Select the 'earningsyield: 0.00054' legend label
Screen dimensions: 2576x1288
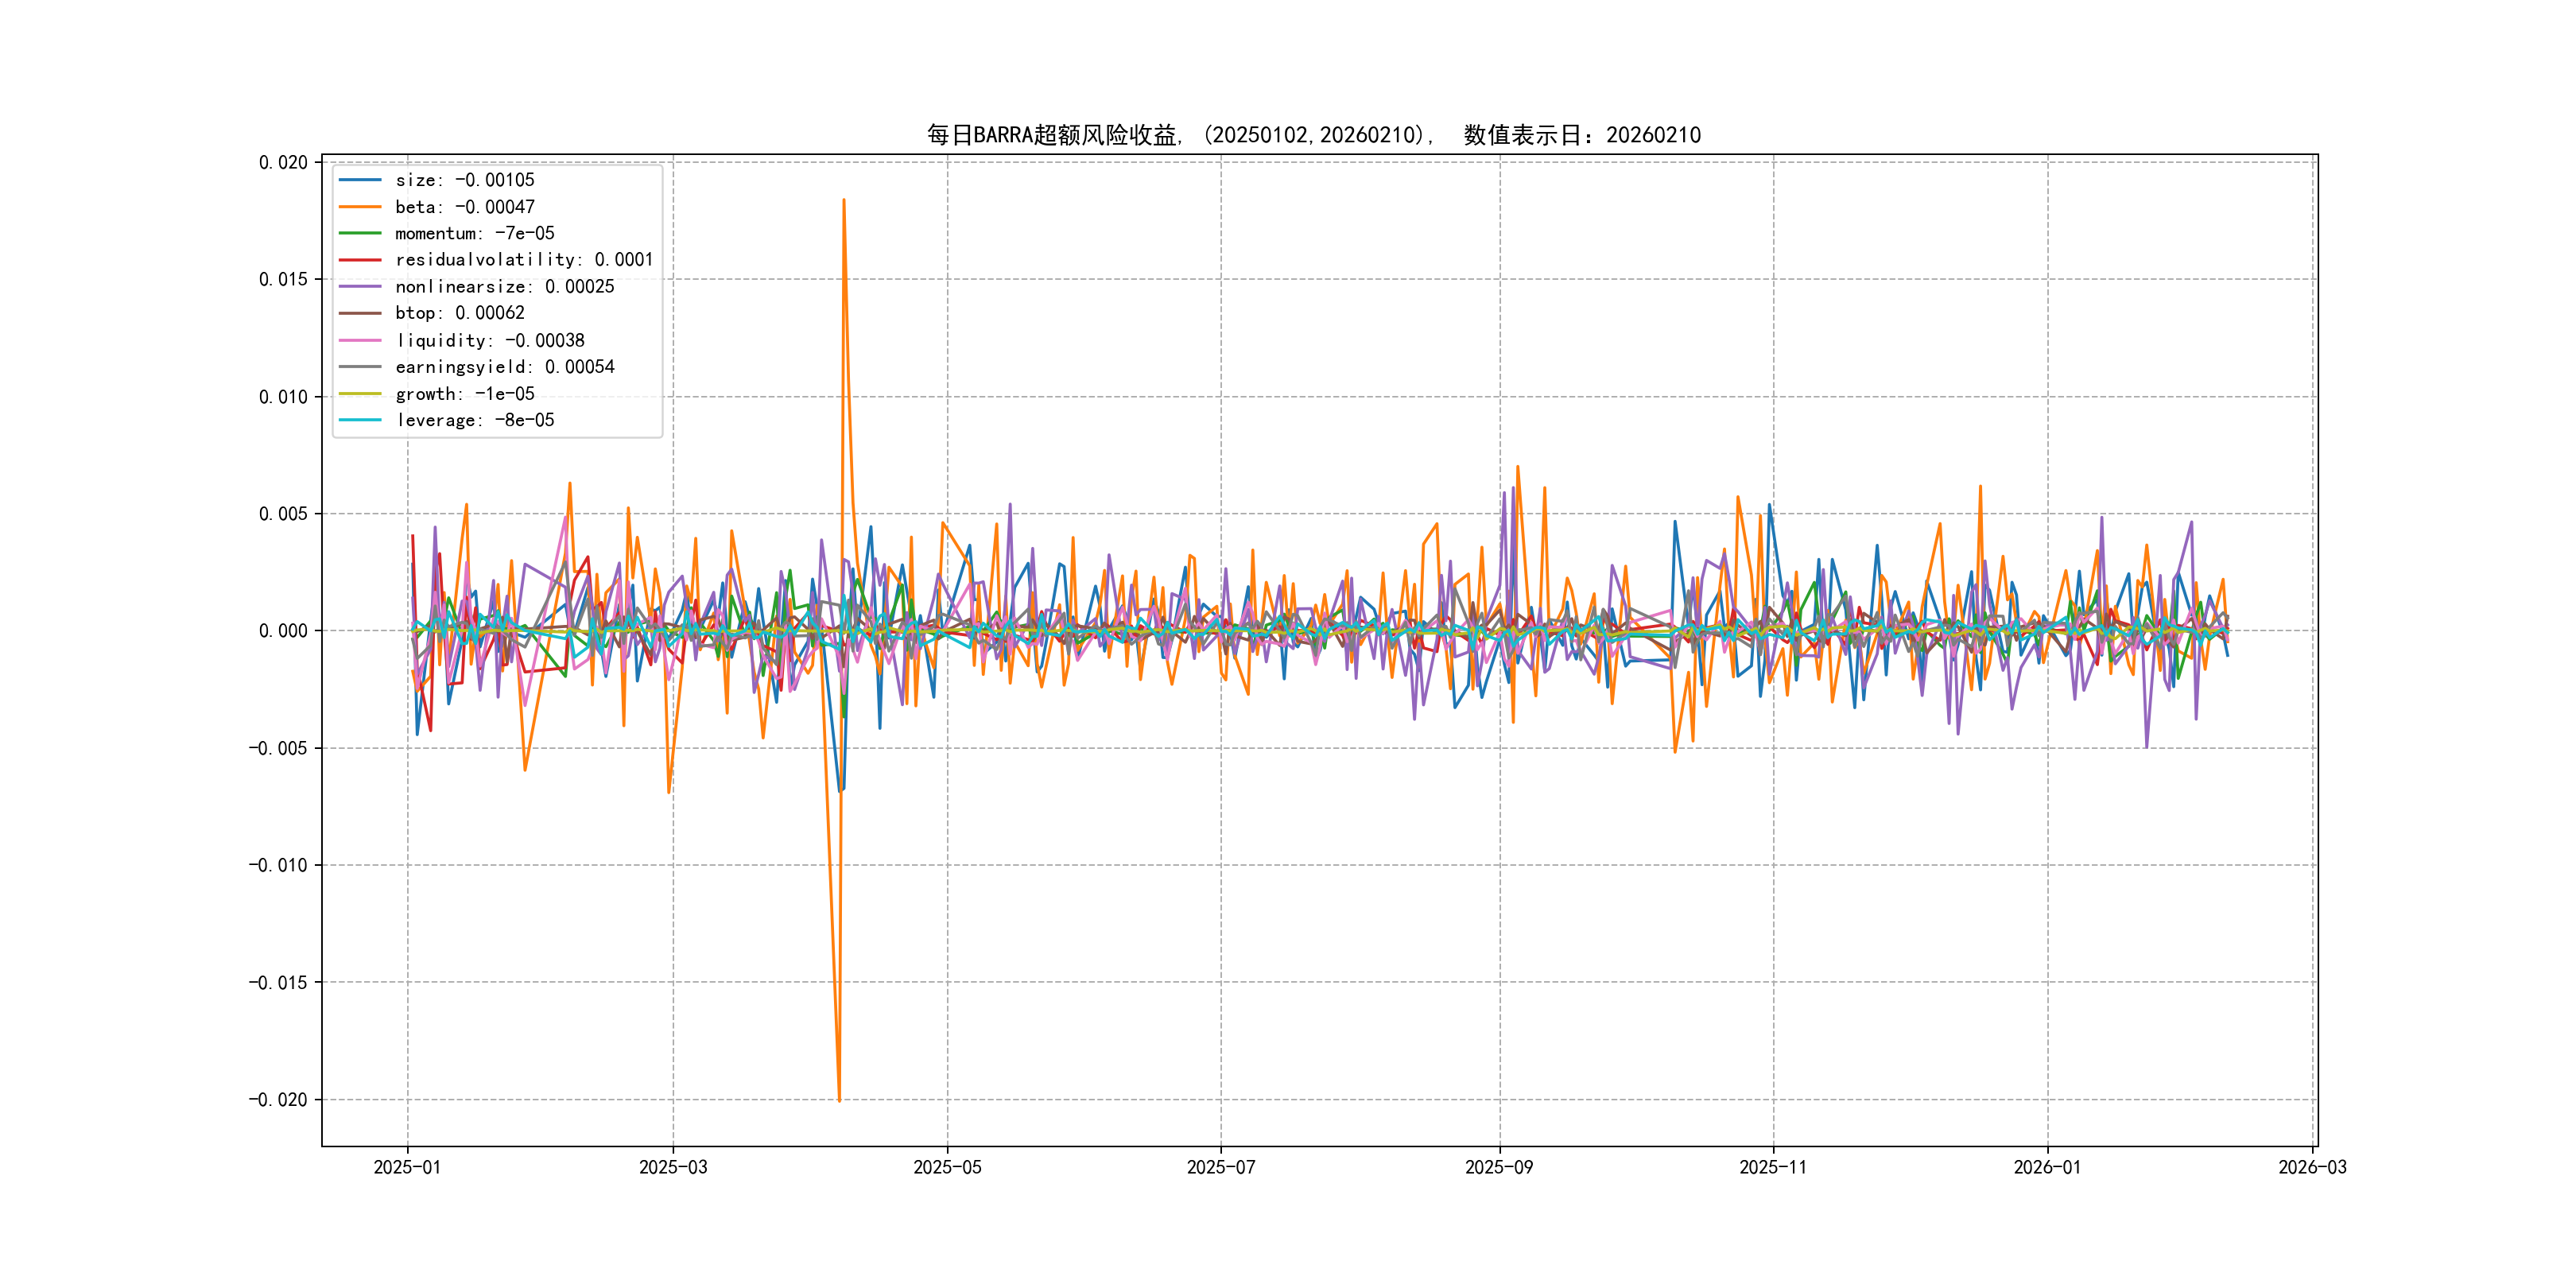504,367
